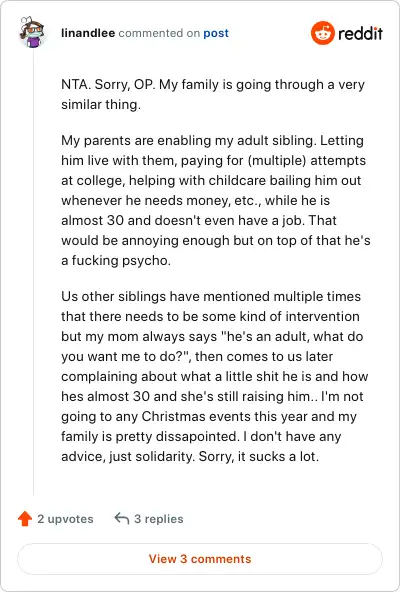Open the "3 replies" label
This screenshot has width=400, height=592.
(x=159, y=519)
